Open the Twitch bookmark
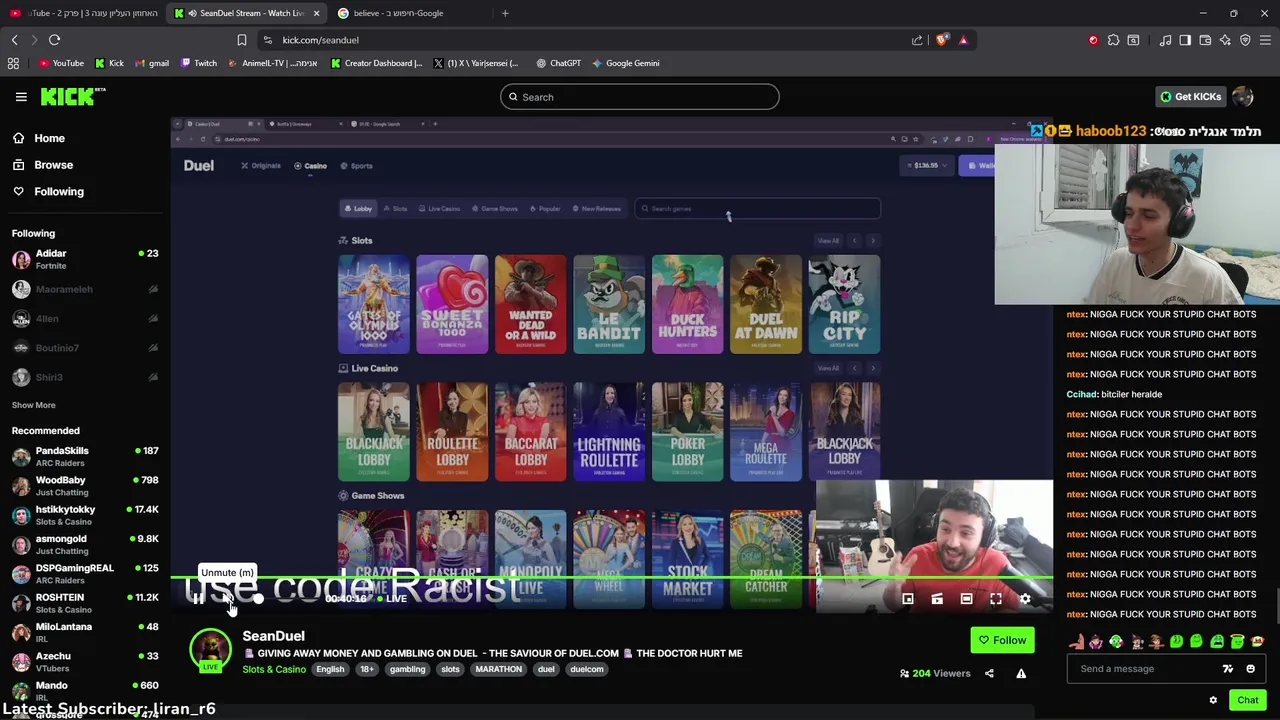 (x=198, y=63)
